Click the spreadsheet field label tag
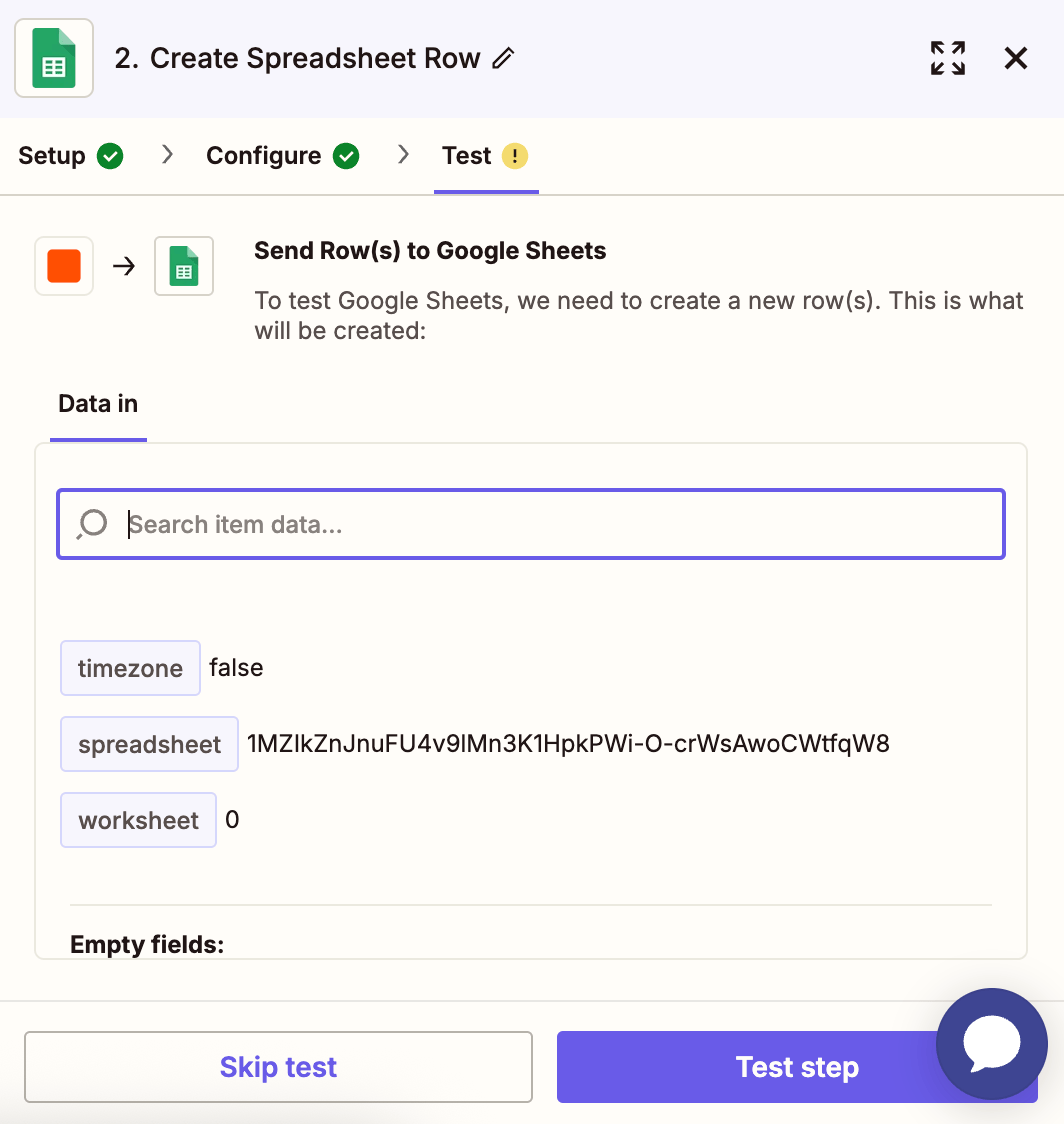The image size is (1064, 1124). point(149,744)
